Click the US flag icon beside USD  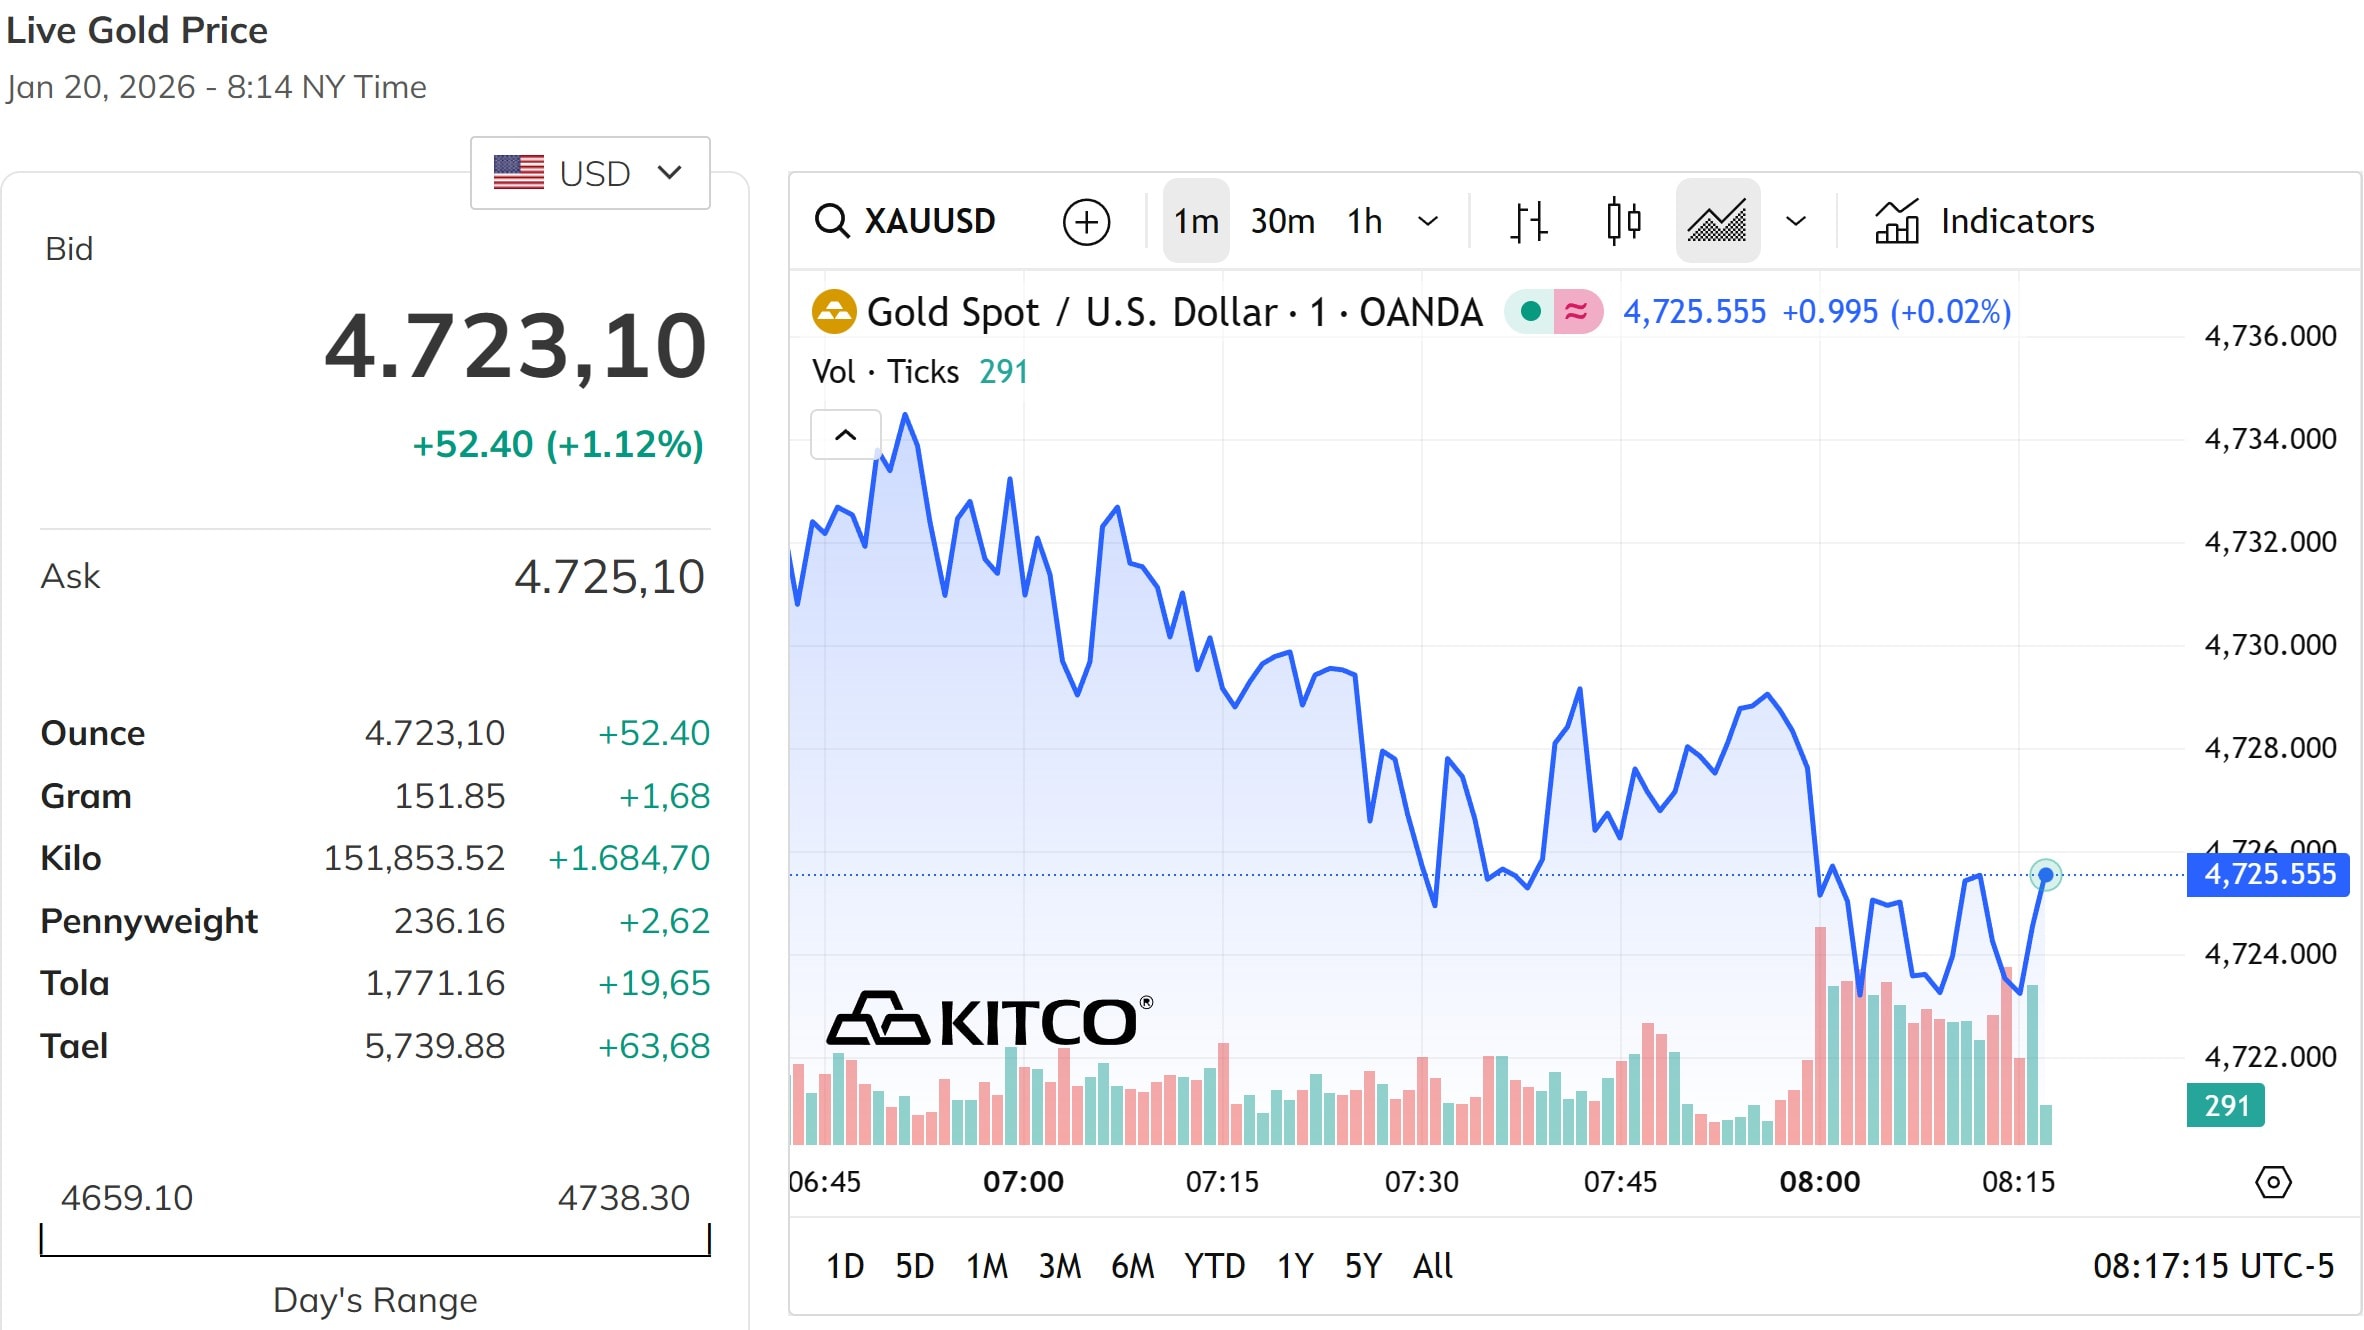click(x=519, y=171)
